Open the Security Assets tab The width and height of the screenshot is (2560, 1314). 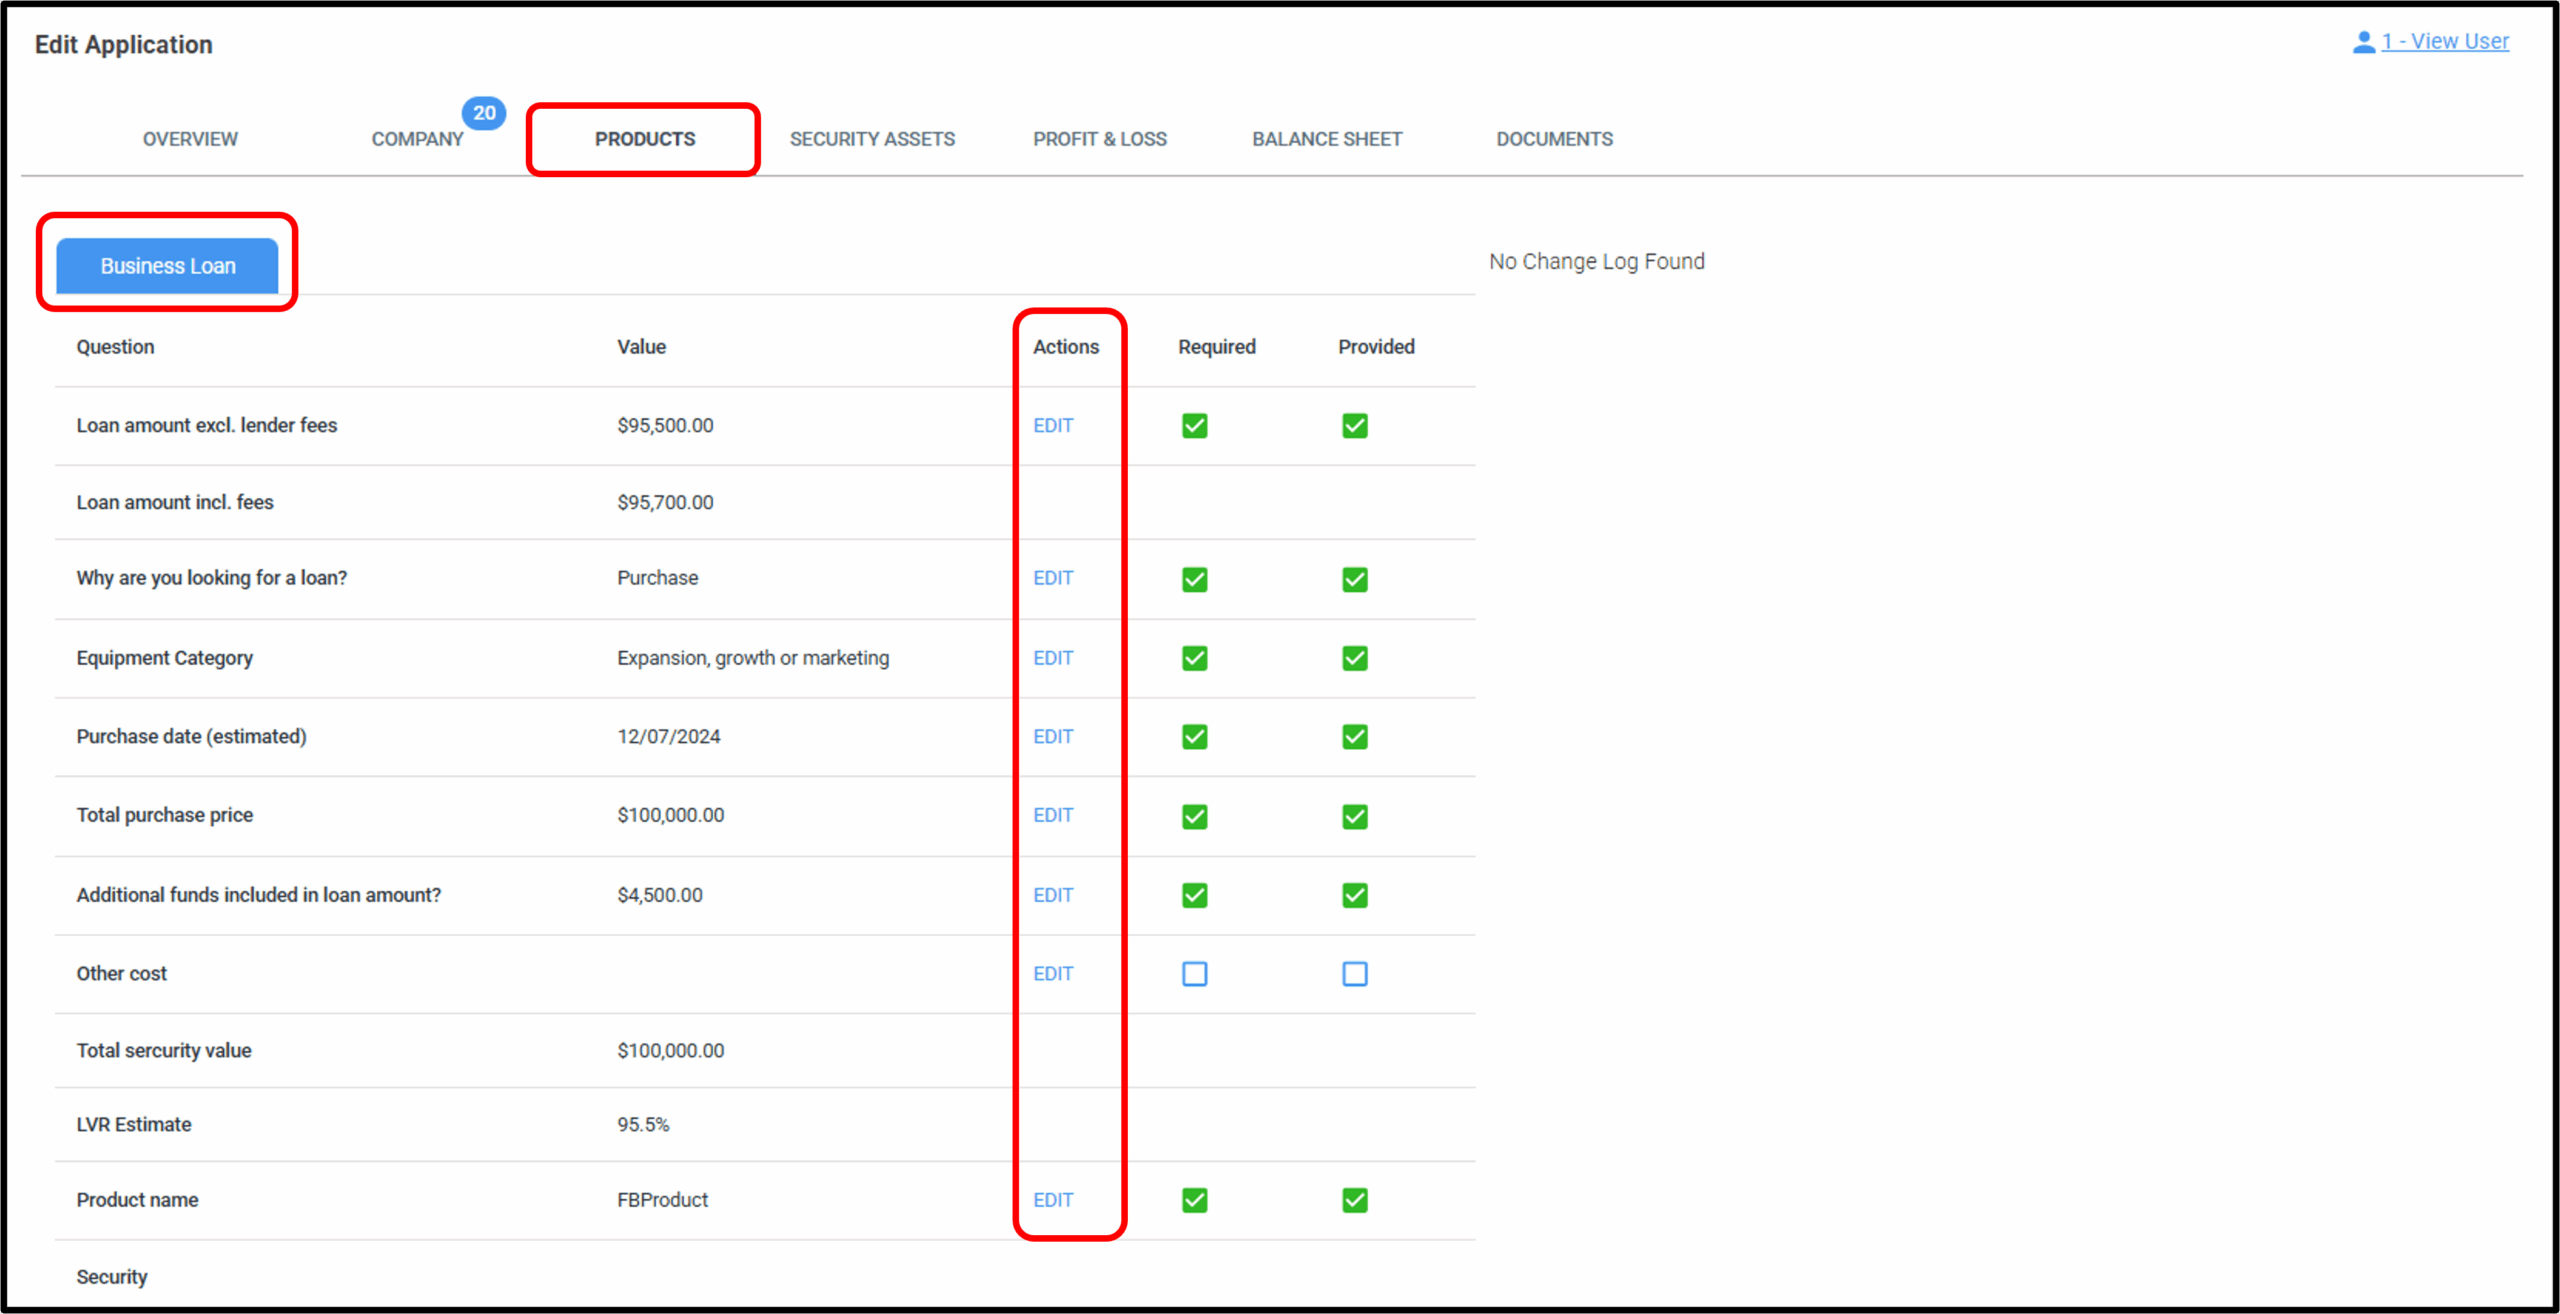(872, 139)
